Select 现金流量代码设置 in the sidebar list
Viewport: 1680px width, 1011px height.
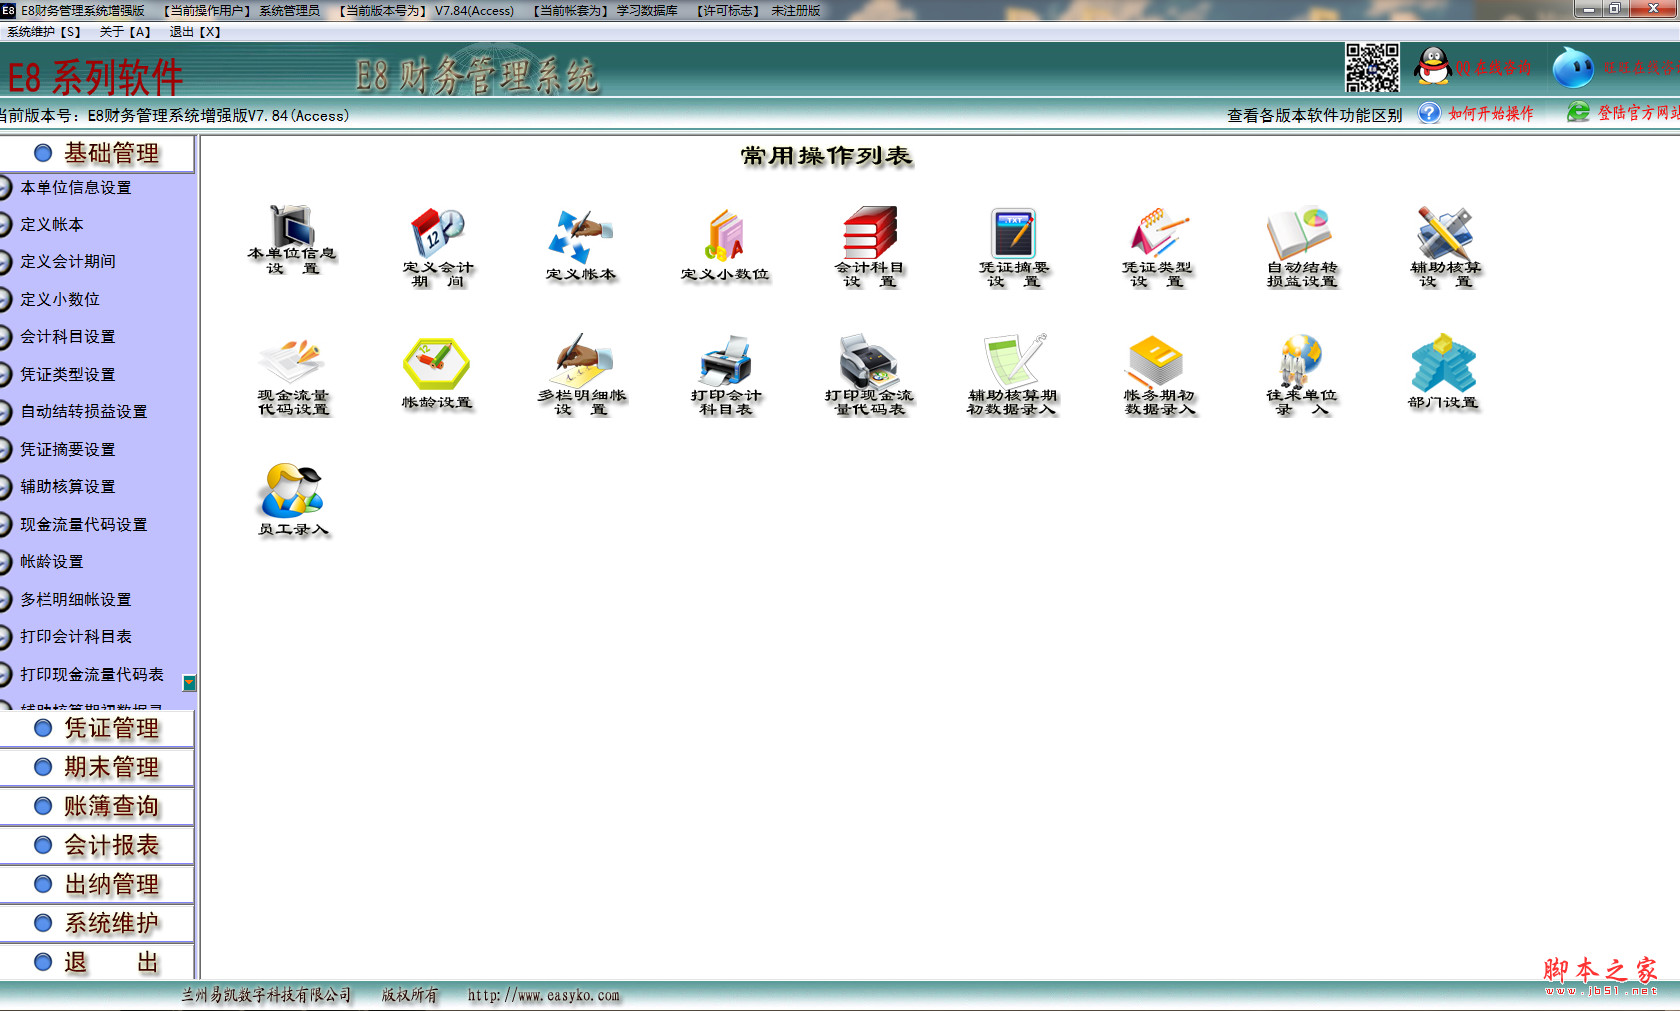(84, 525)
